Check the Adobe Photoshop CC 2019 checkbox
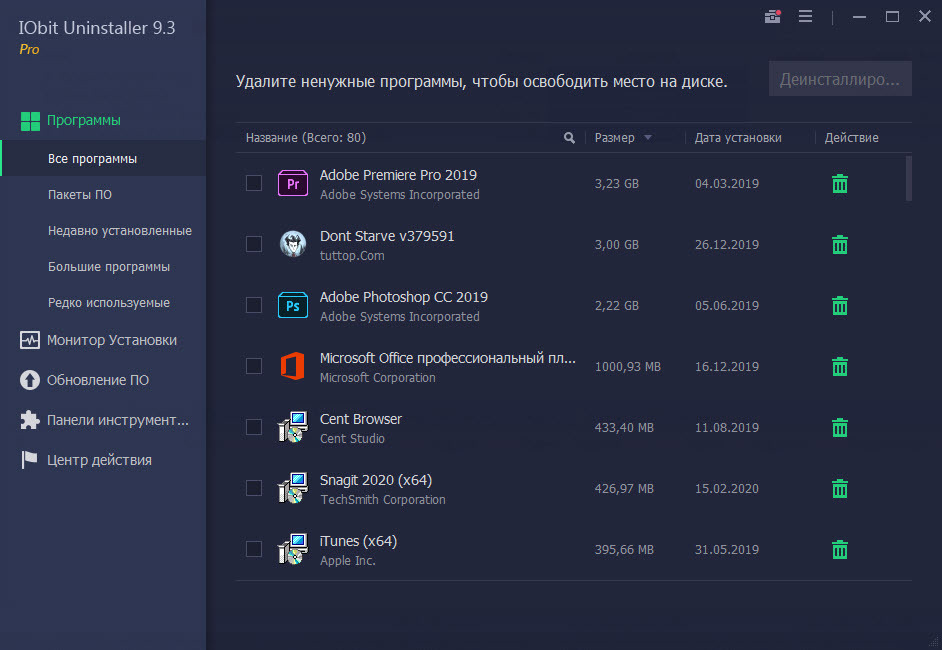Viewport: 942px width, 650px height. click(254, 305)
